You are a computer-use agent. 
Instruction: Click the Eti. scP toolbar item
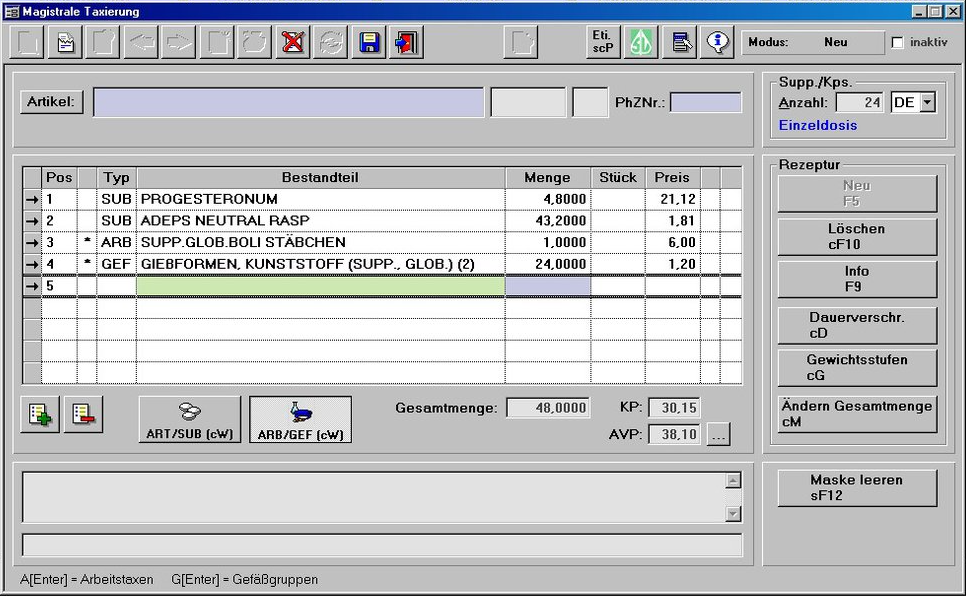click(601, 41)
